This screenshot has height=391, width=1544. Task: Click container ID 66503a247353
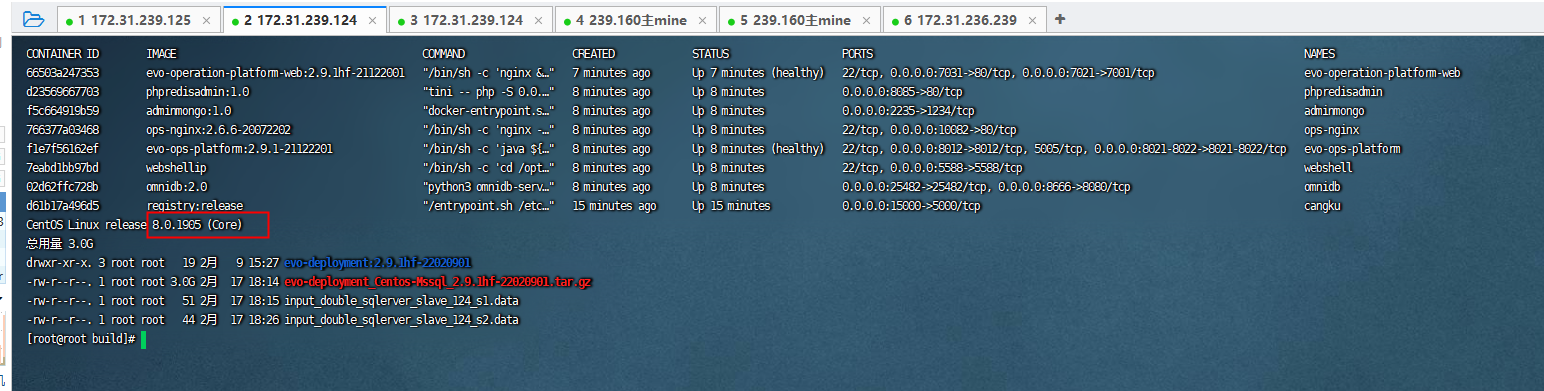(62, 73)
